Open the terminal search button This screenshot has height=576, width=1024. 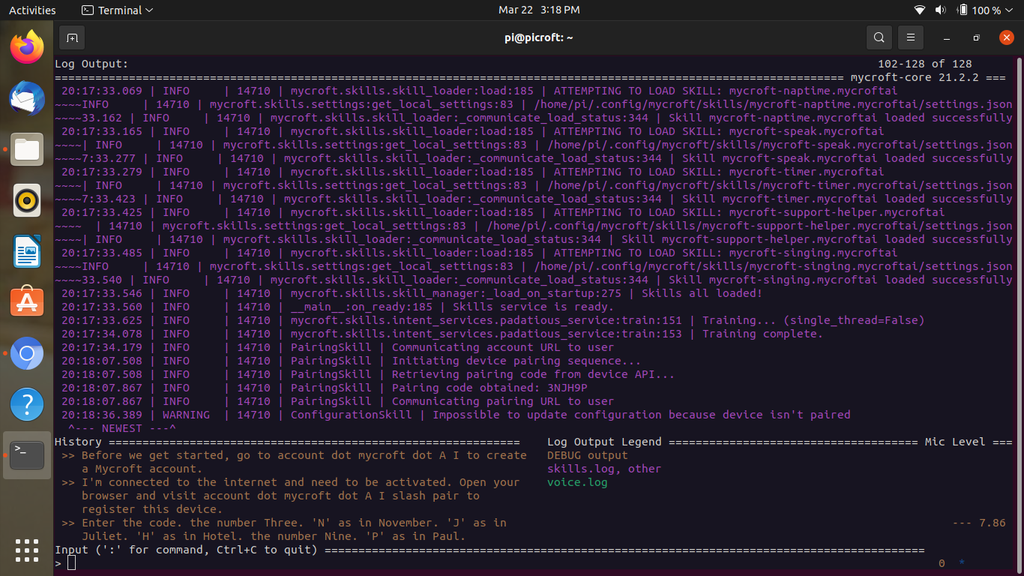[879, 38]
